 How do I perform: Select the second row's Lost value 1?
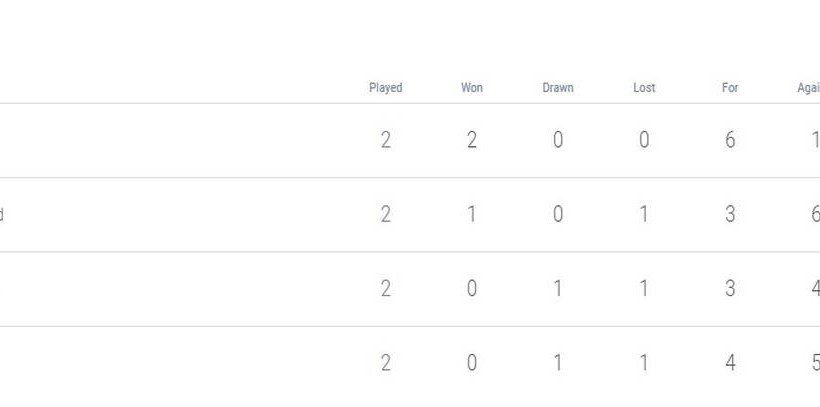click(x=644, y=214)
